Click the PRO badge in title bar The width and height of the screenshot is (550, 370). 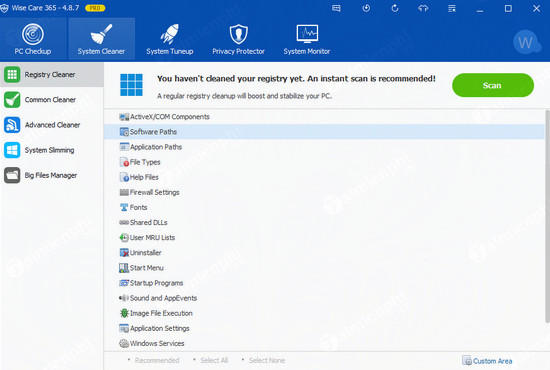click(95, 8)
